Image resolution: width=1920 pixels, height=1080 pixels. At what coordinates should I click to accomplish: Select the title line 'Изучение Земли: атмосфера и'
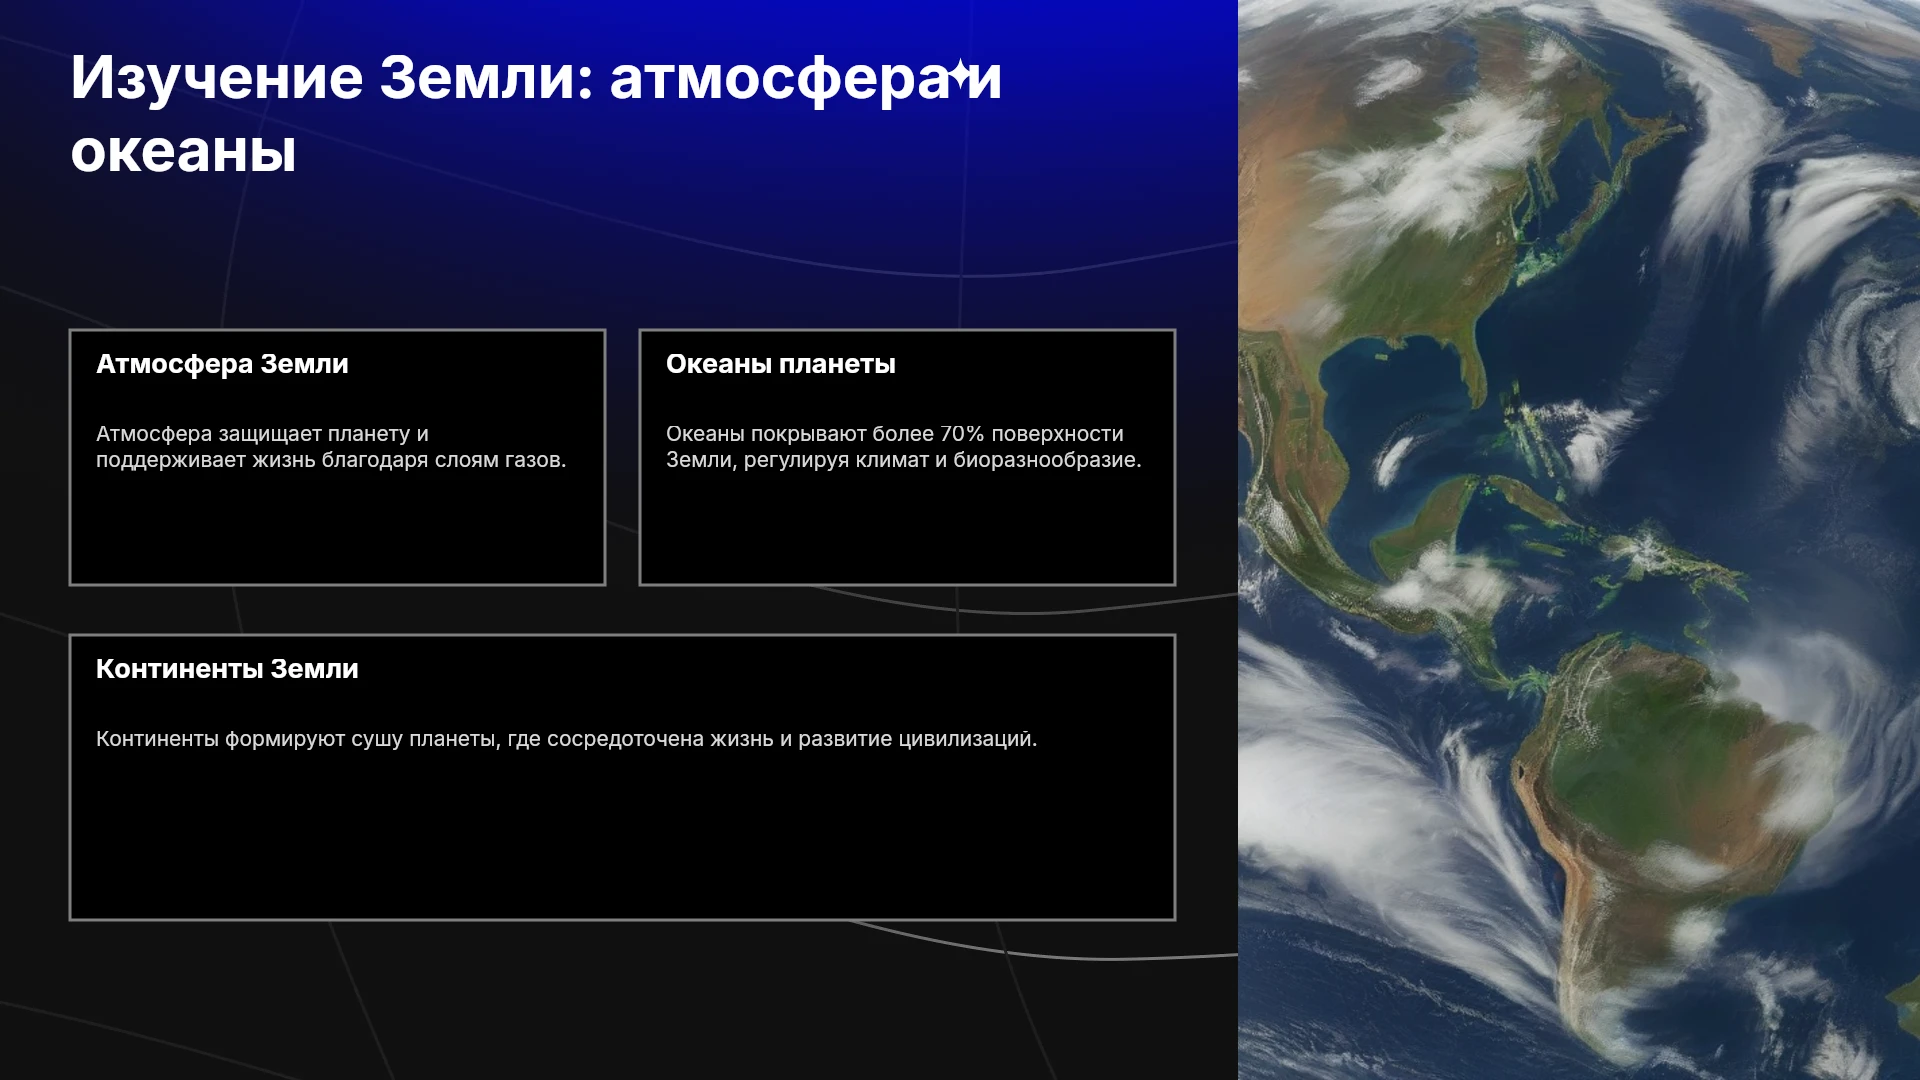536,78
